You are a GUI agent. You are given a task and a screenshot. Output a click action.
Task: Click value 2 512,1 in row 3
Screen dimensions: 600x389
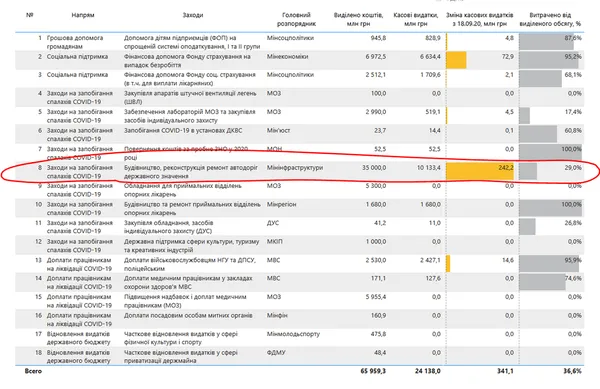375,75
